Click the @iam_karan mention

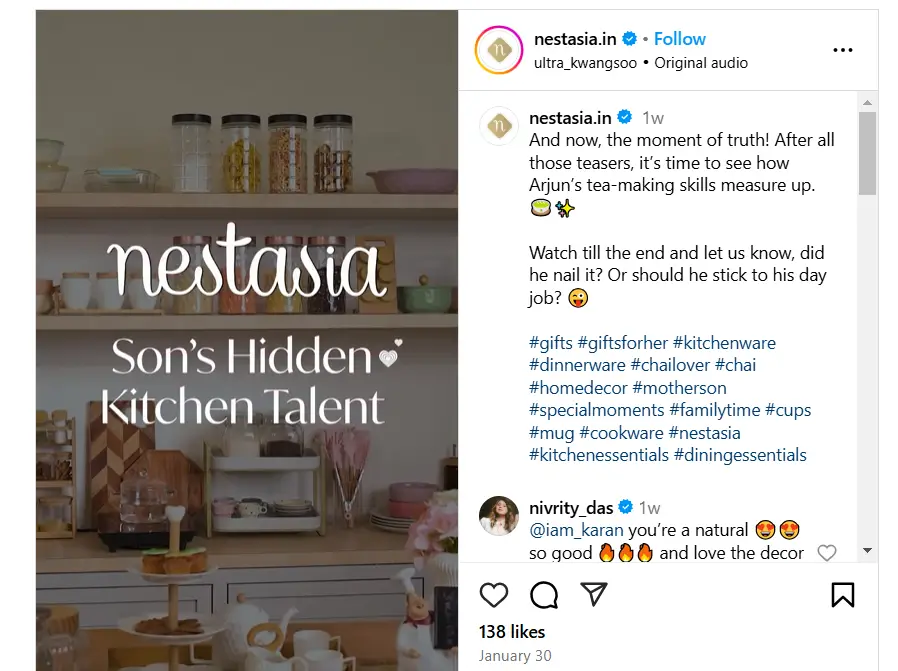coord(575,530)
